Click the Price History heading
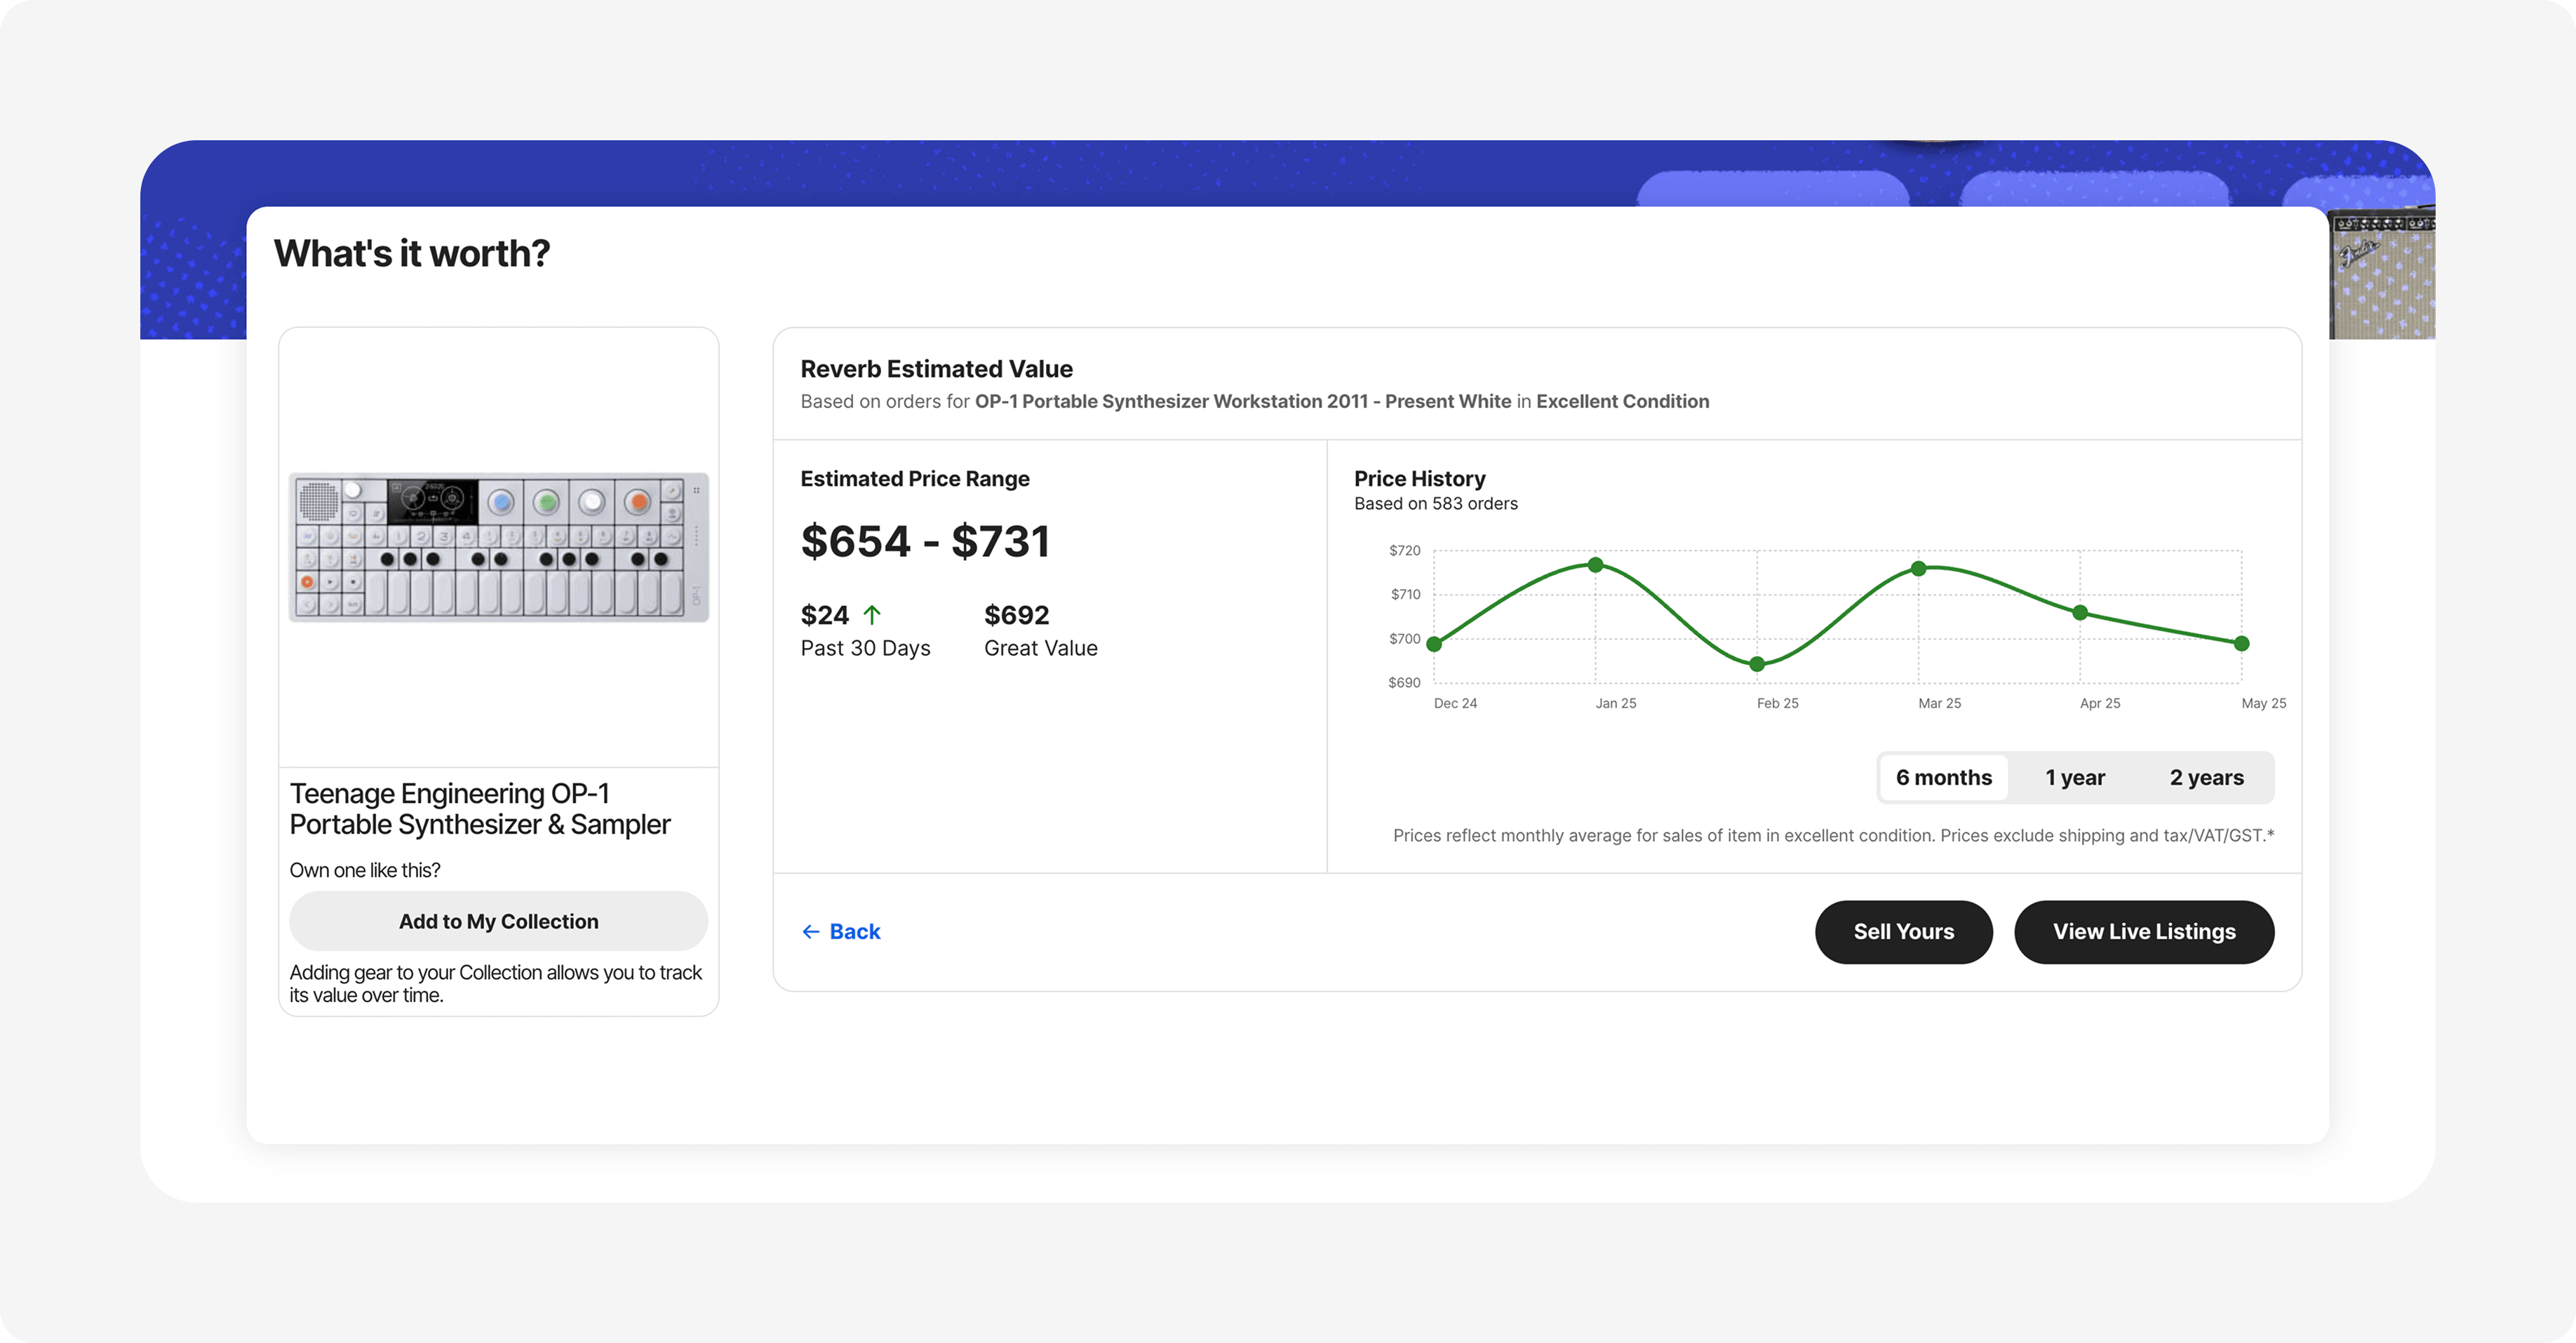This screenshot has height=1343, width=2576. pyautogui.click(x=1419, y=478)
